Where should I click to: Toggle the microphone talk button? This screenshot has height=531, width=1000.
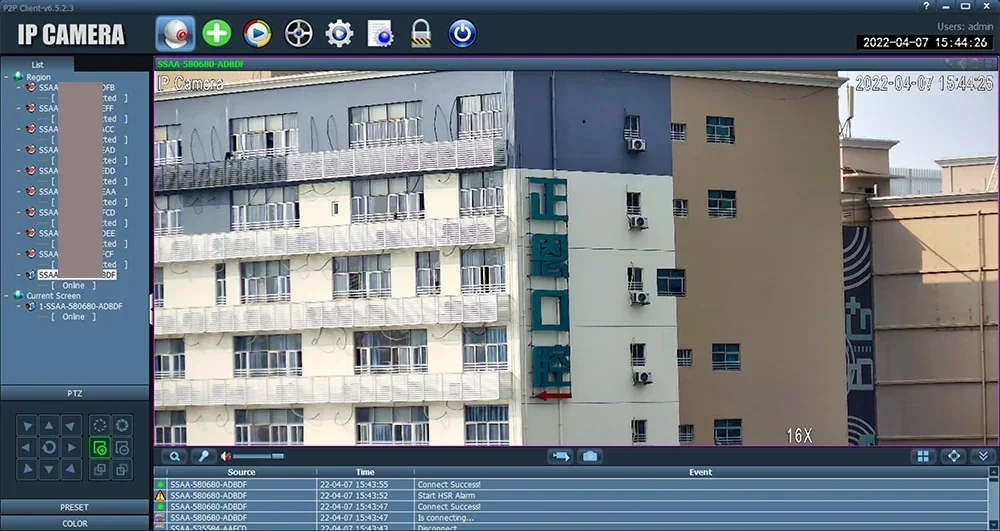point(204,456)
